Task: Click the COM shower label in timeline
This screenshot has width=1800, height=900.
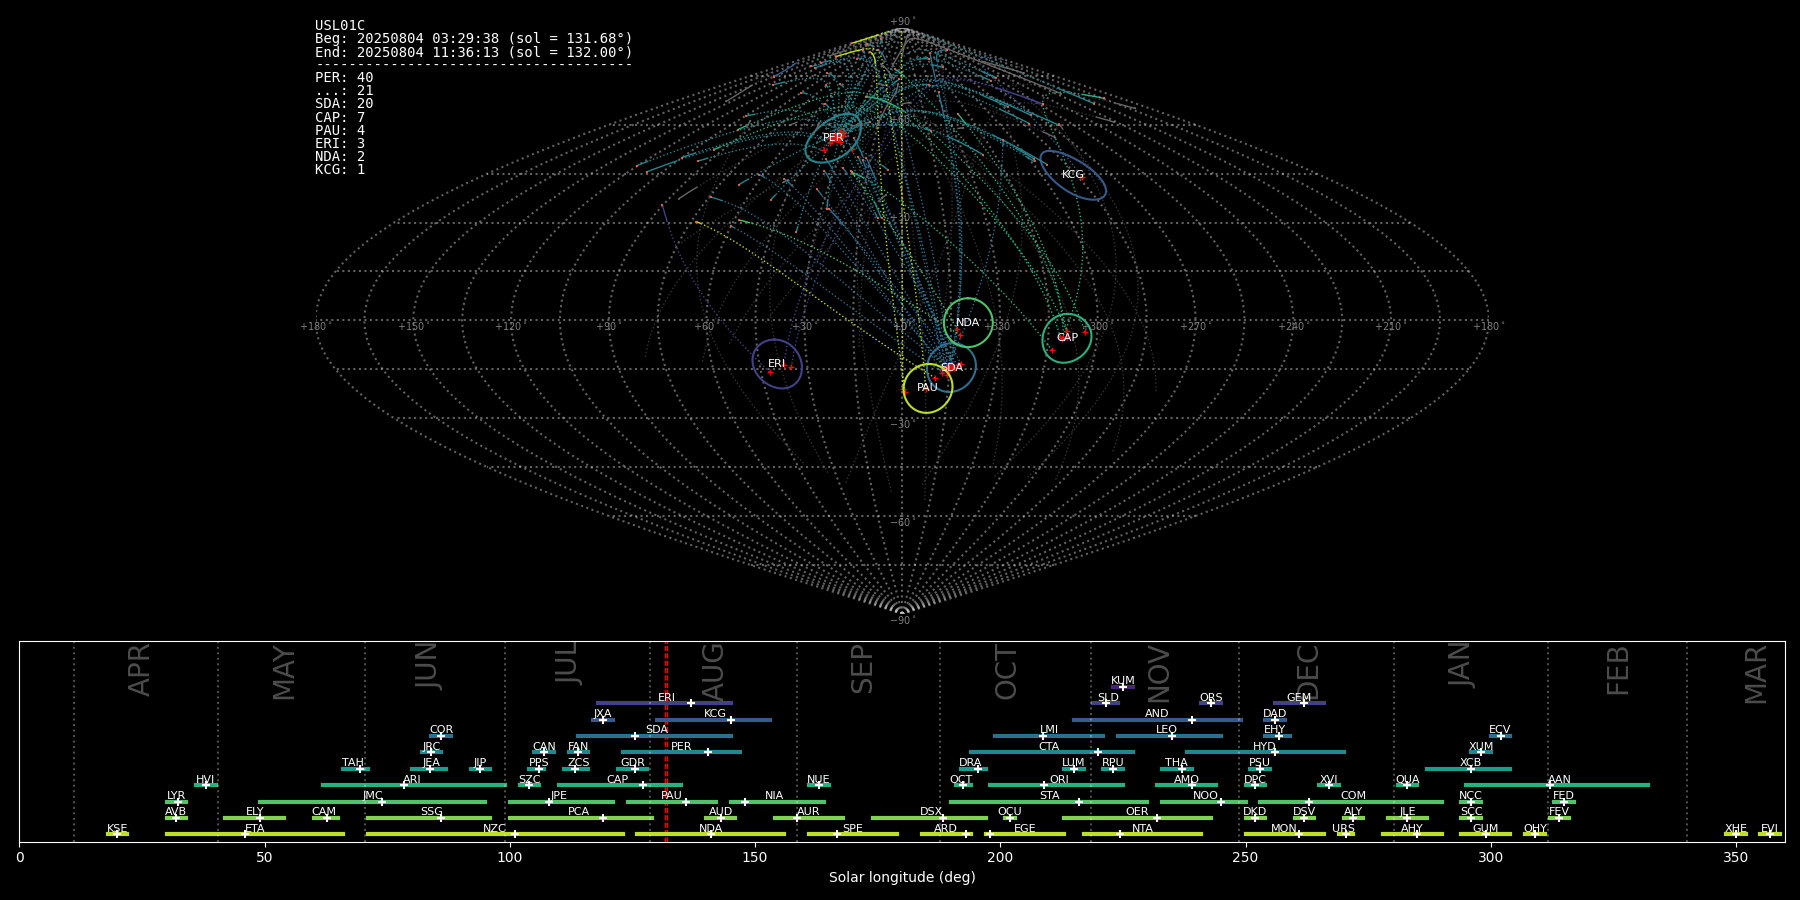Action: 1353,796
